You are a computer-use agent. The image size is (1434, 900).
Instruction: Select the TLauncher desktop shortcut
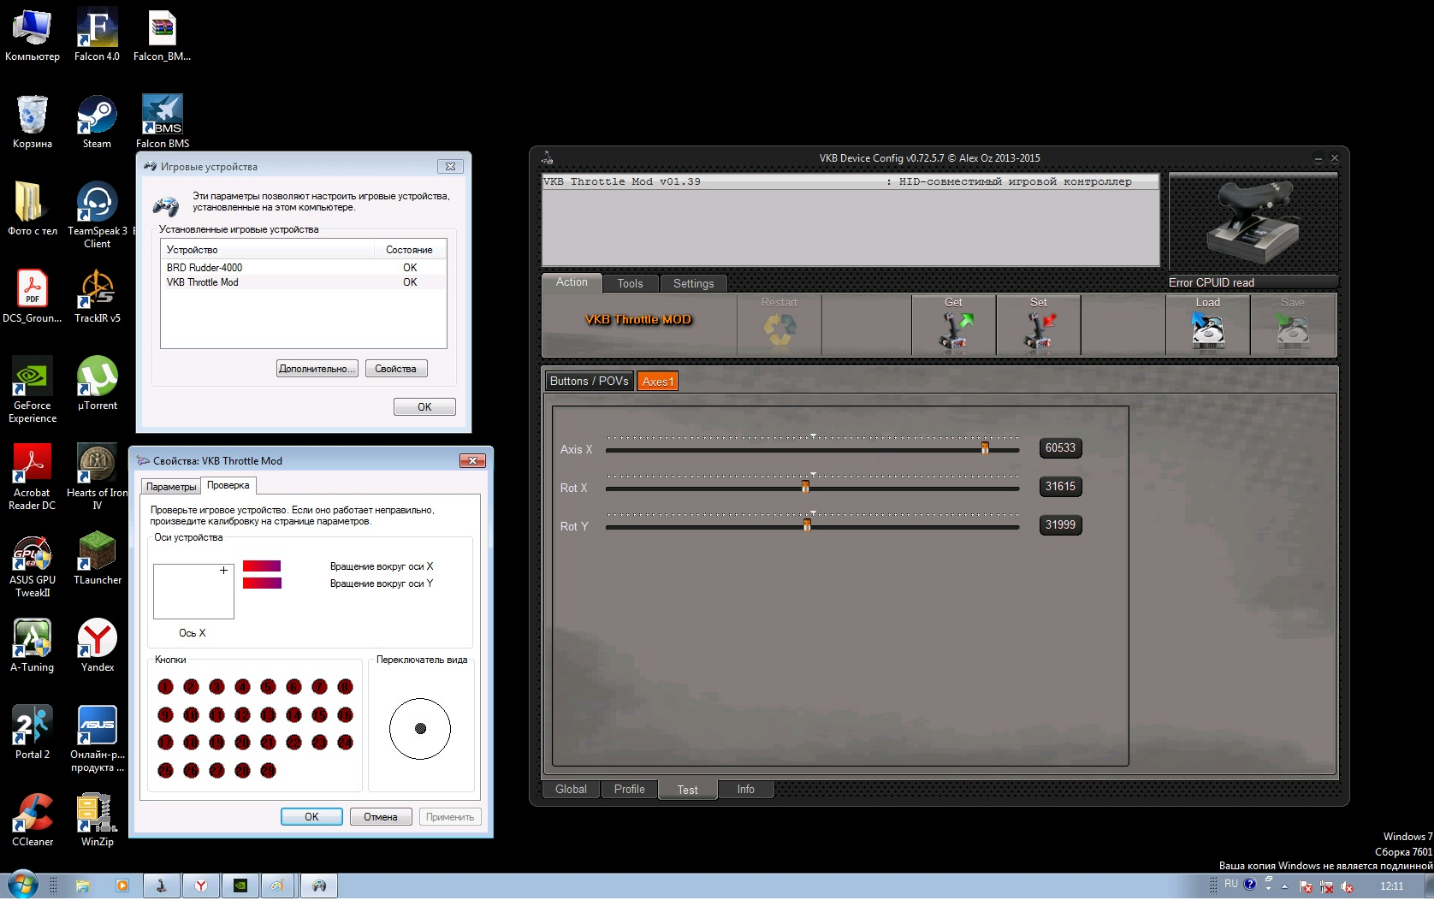(97, 558)
